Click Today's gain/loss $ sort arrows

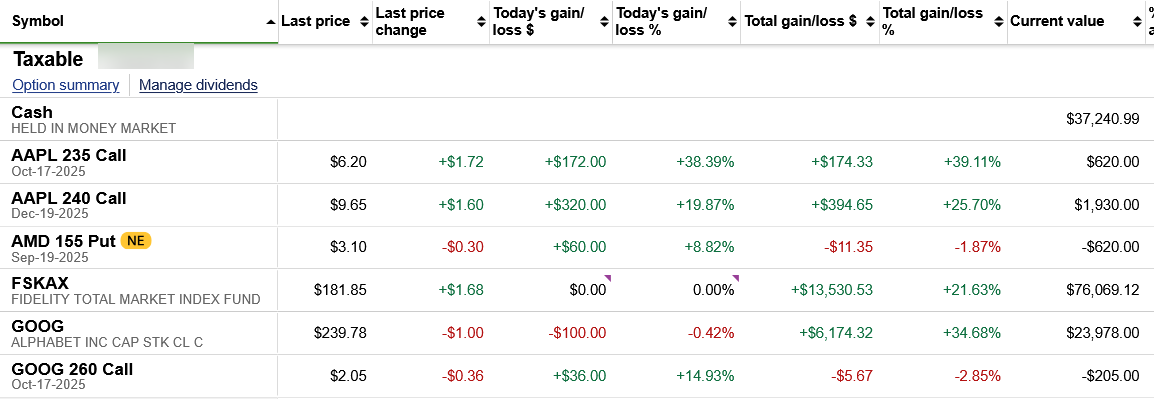[604, 22]
